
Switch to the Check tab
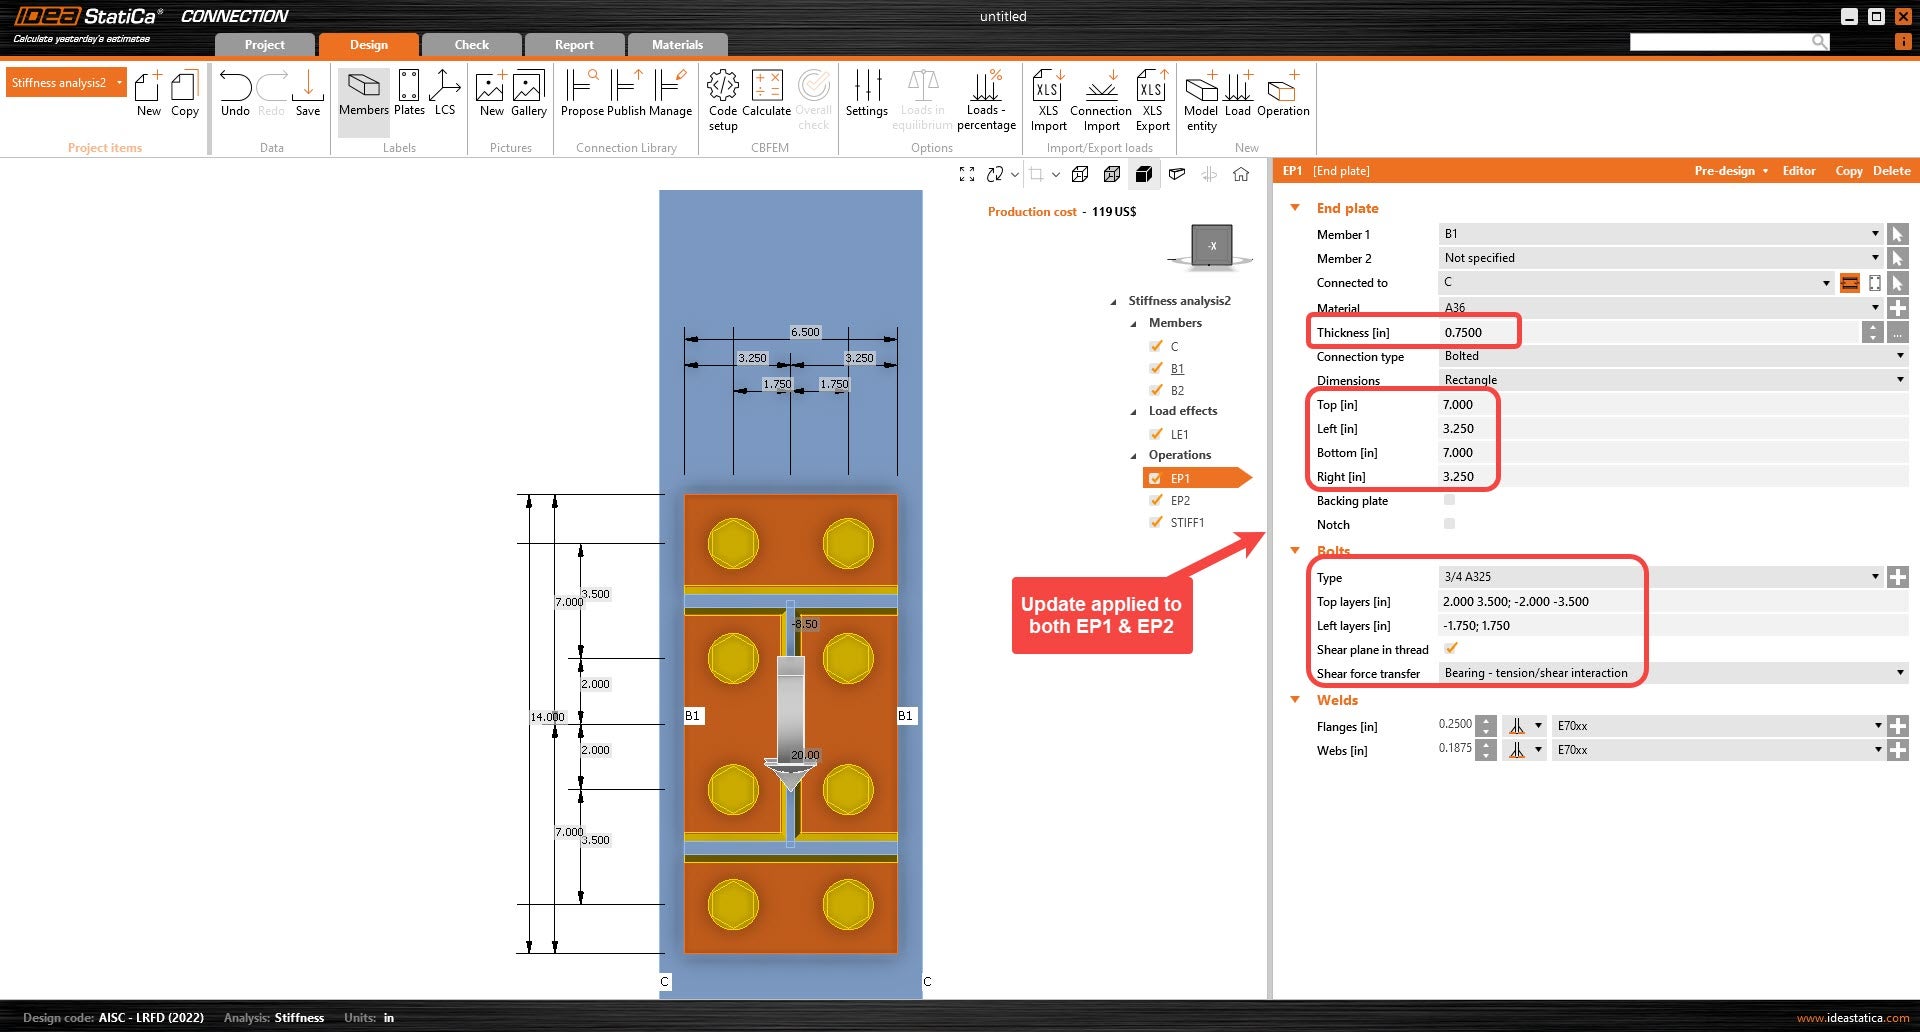coord(471,45)
